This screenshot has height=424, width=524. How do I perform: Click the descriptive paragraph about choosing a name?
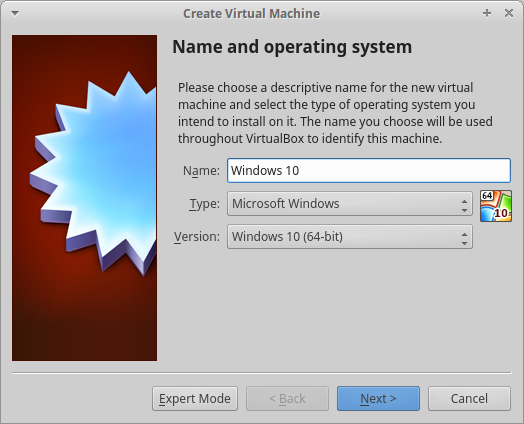coord(335,113)
